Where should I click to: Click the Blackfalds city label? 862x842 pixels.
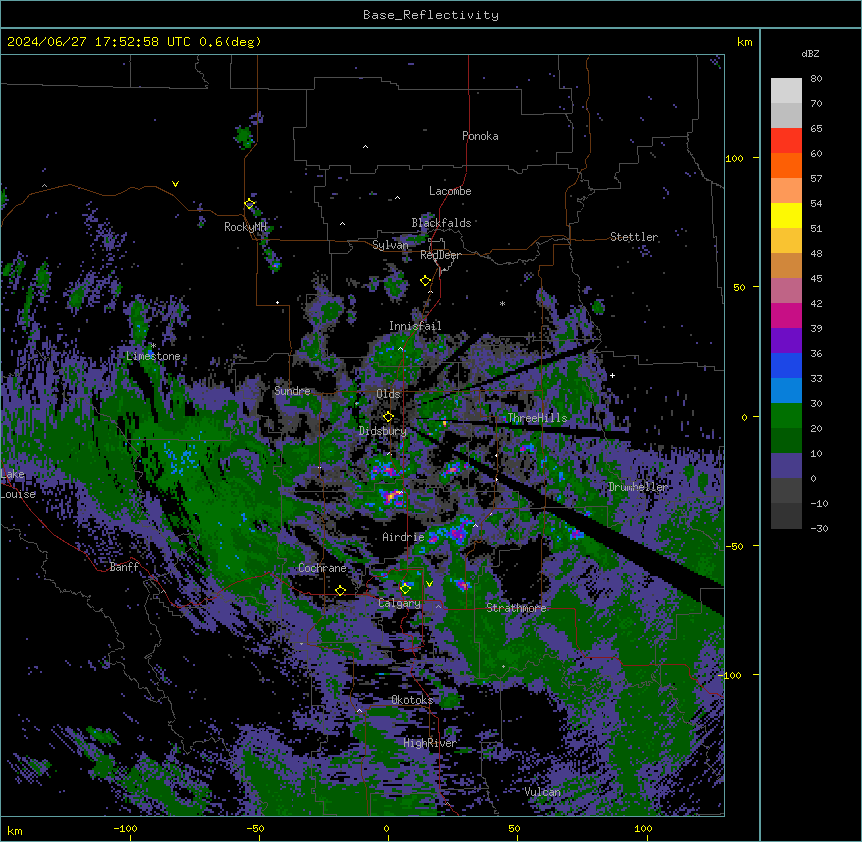441,223
